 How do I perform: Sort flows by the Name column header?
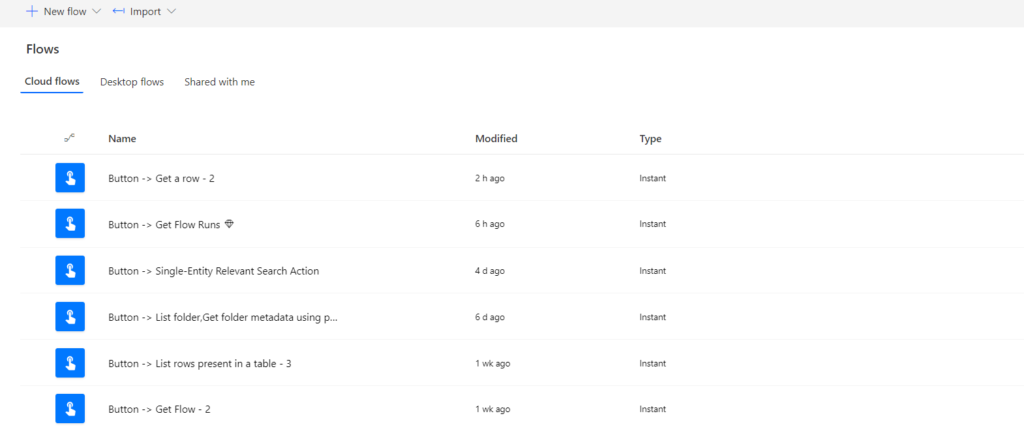tap(122, 138)
